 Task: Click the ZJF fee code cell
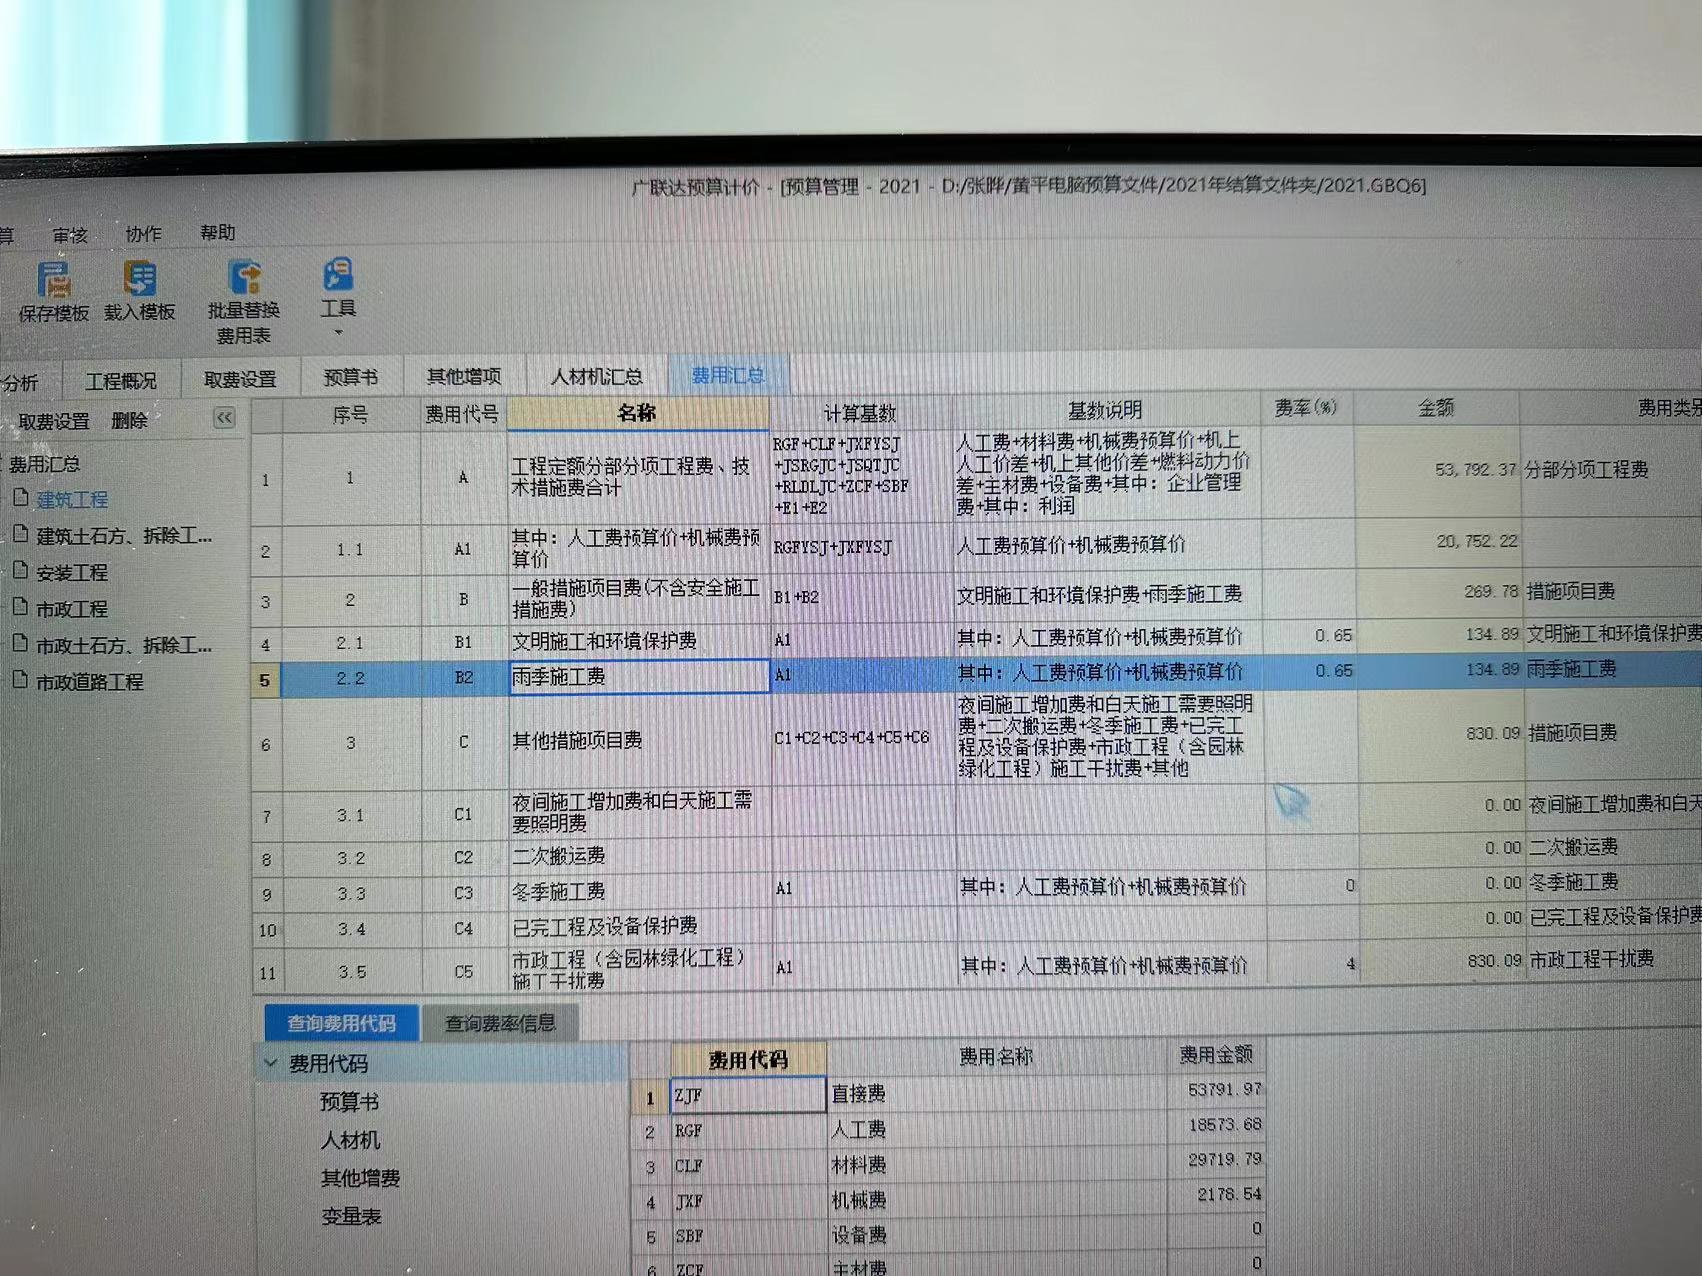coord(748,1095)
